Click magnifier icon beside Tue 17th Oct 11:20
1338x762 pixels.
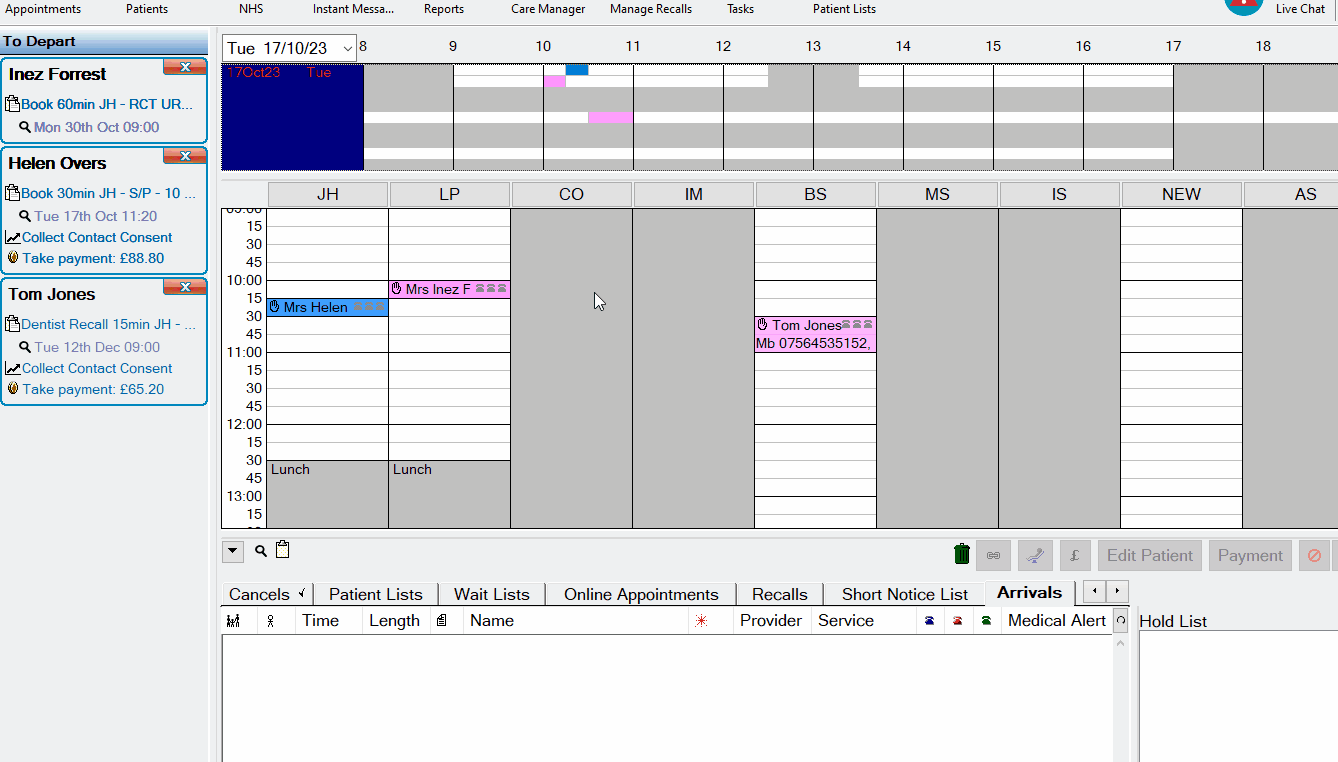pos(25,216)
